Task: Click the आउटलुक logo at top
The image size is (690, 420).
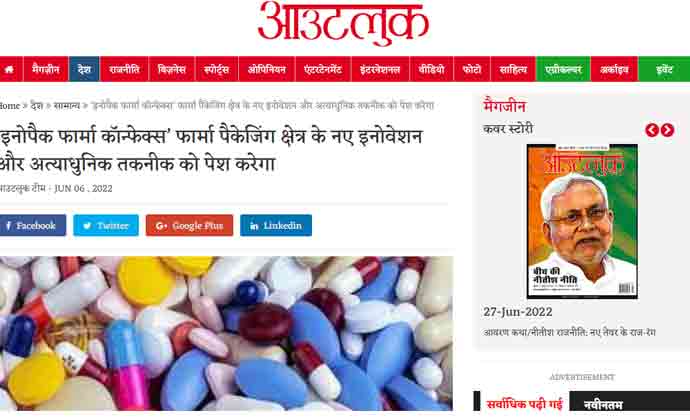Action: [x=343, y=24]
